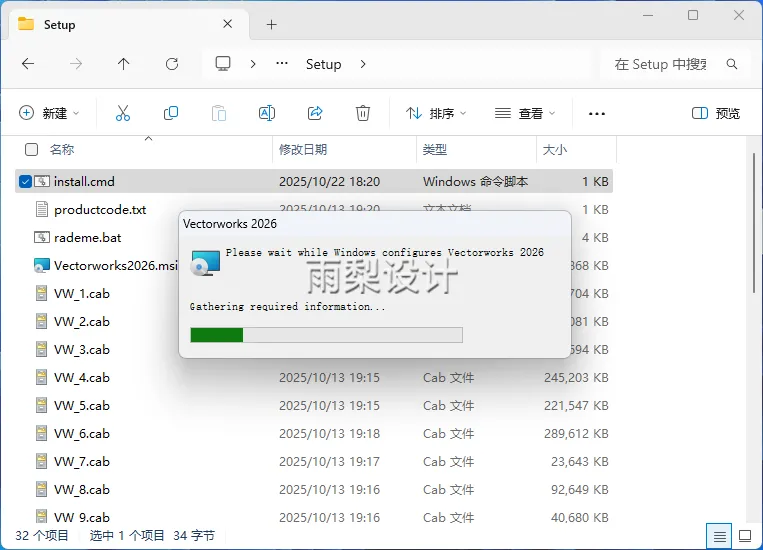The image size is (763, 550).
Task: Select file VW_3.cab
Action: [x=82, y=349]
